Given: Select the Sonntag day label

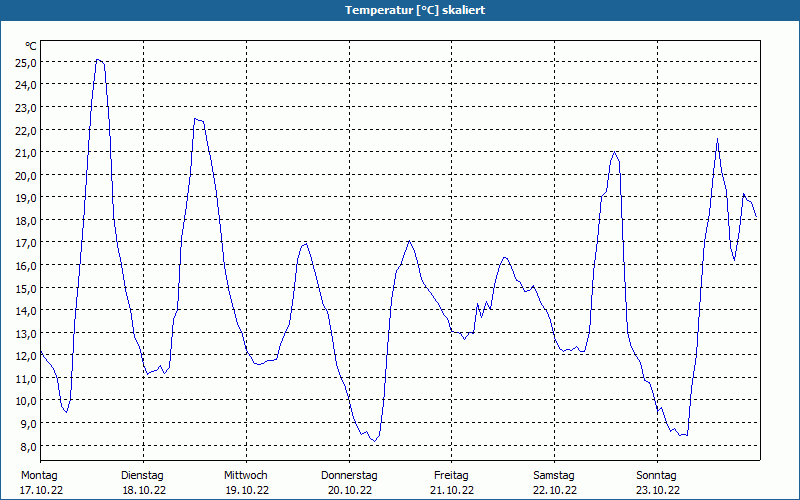Looking at the screenshot, I should (x=657, y=475).
